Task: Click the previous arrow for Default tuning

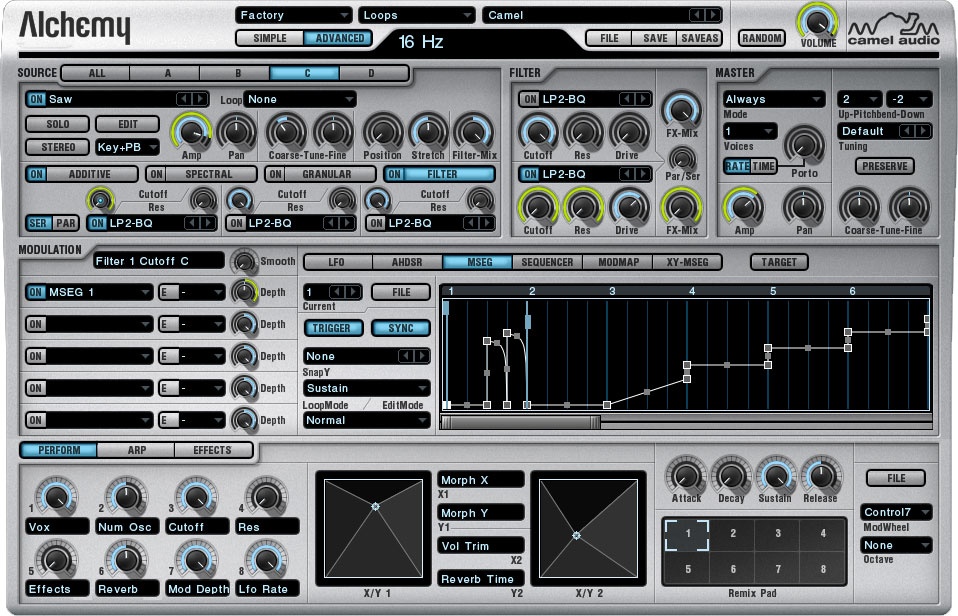Action: click(x=909, y=131)
